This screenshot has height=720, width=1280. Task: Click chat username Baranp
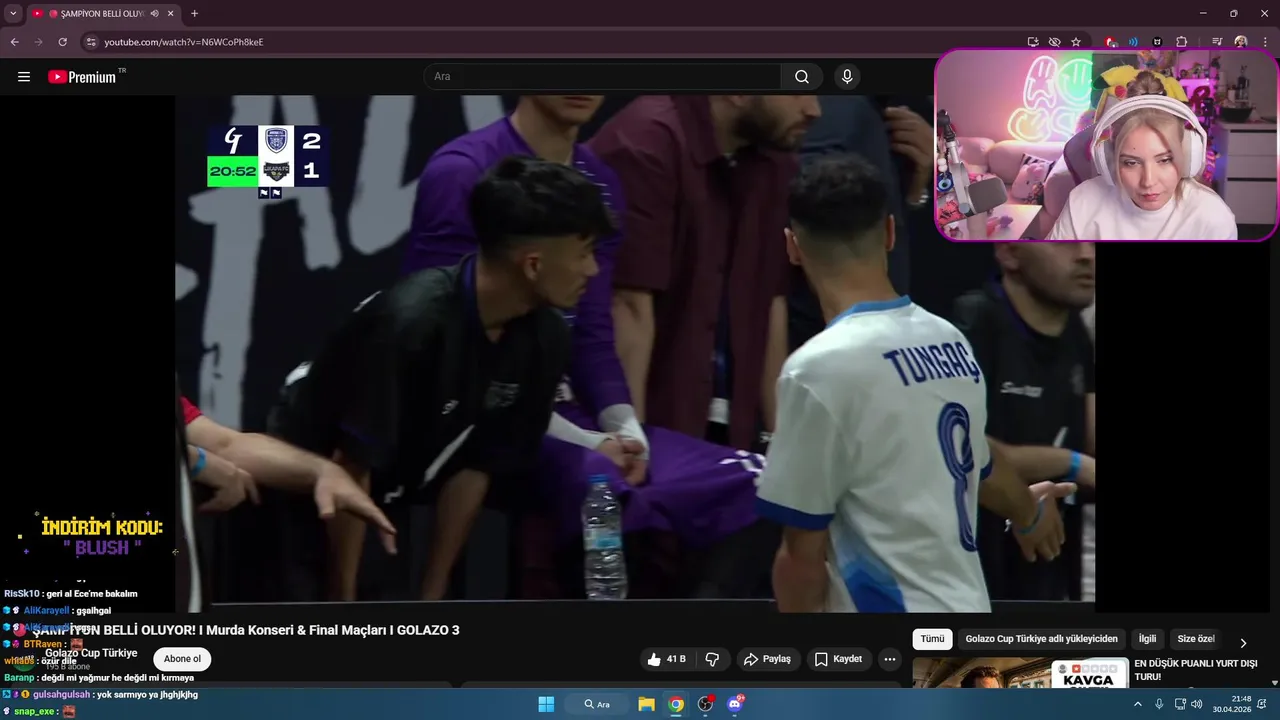tap(19, 677)
